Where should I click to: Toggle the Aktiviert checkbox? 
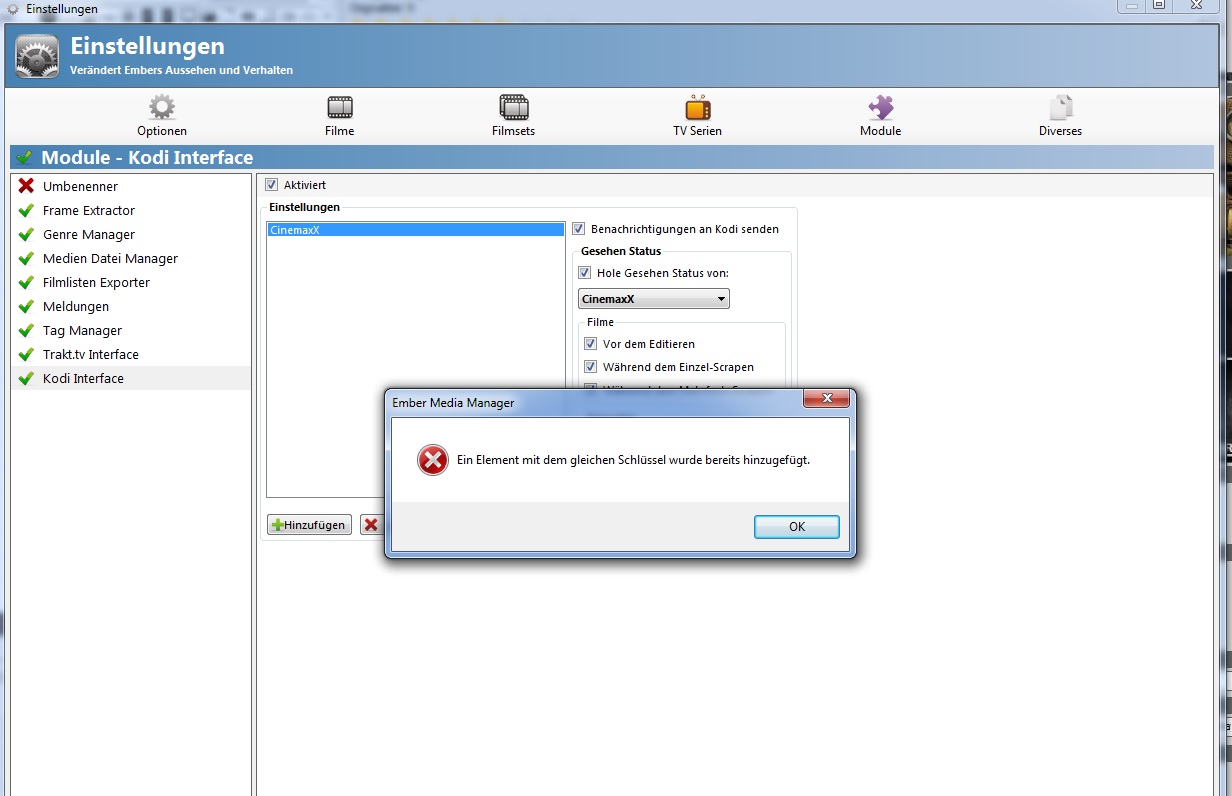pyautogui.click(x=271, y=185)
